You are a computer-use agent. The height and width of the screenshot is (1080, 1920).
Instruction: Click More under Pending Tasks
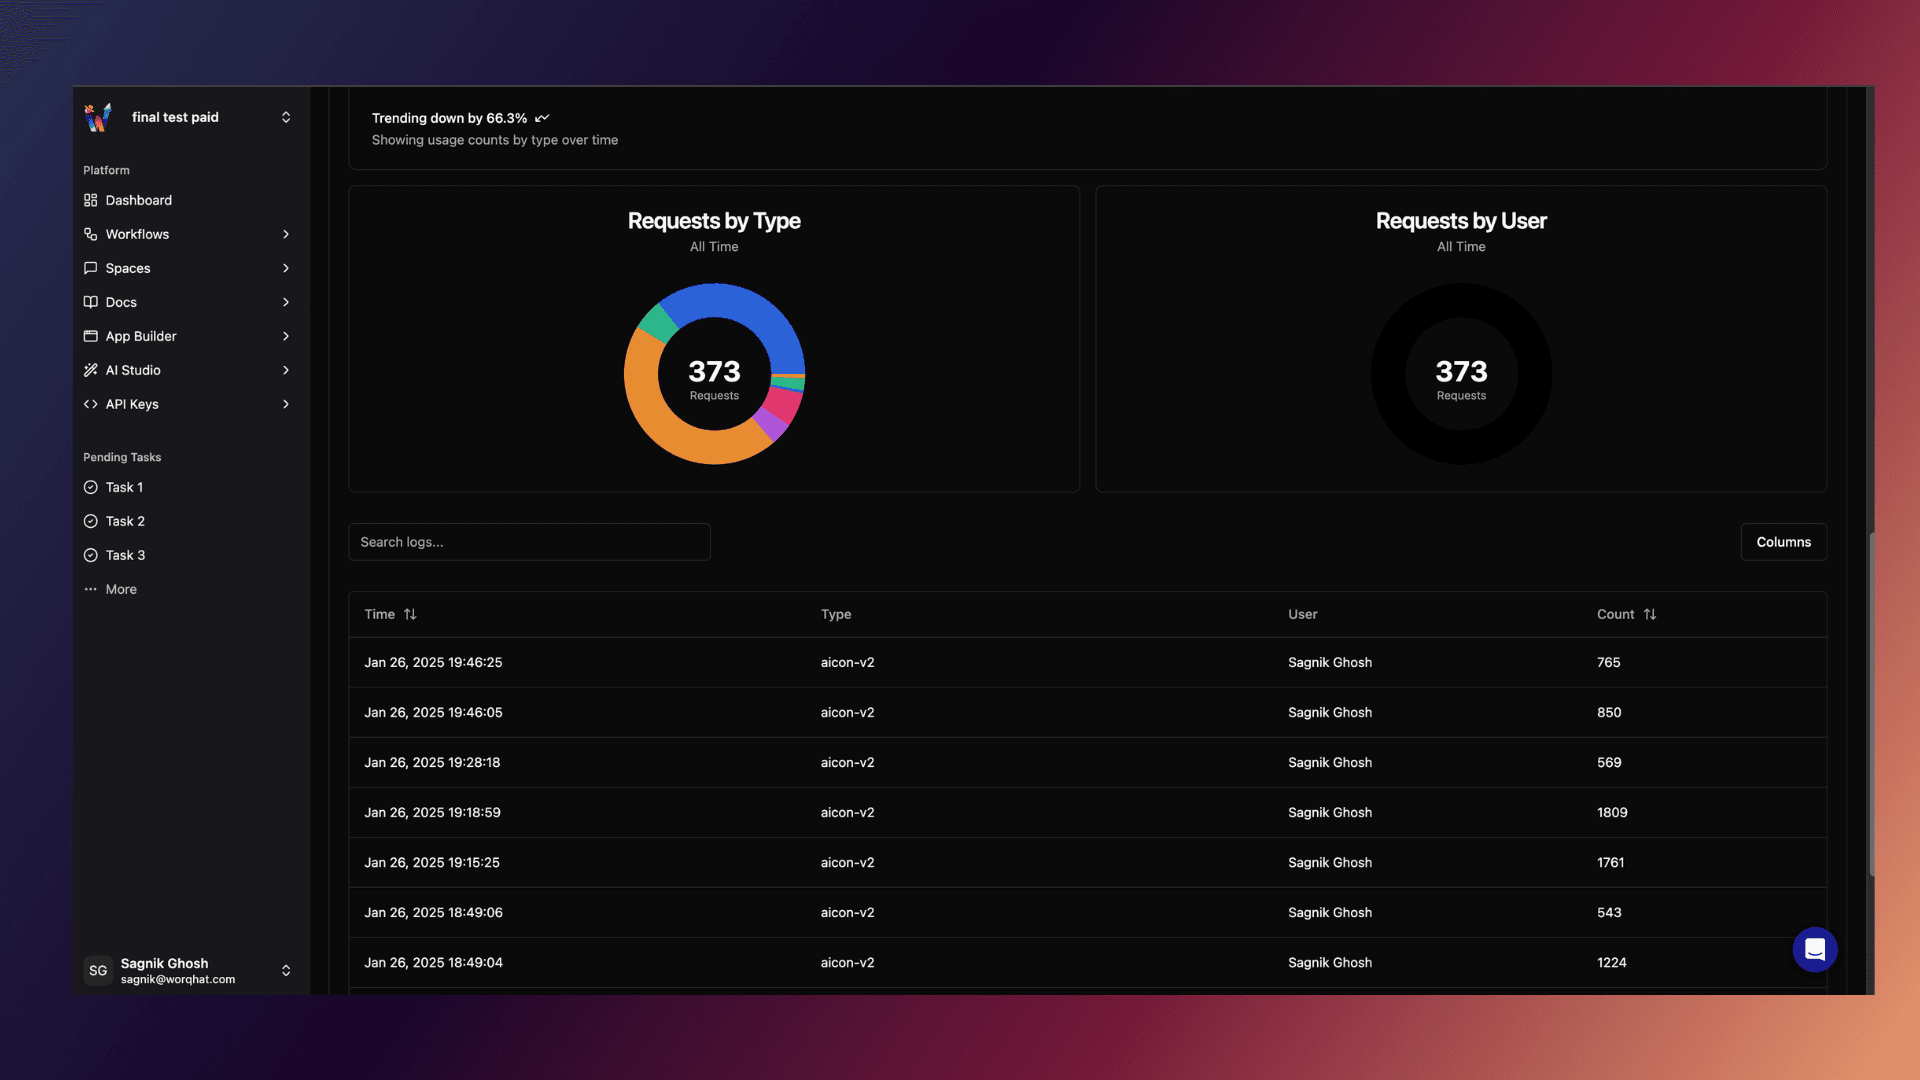[121, 589]
